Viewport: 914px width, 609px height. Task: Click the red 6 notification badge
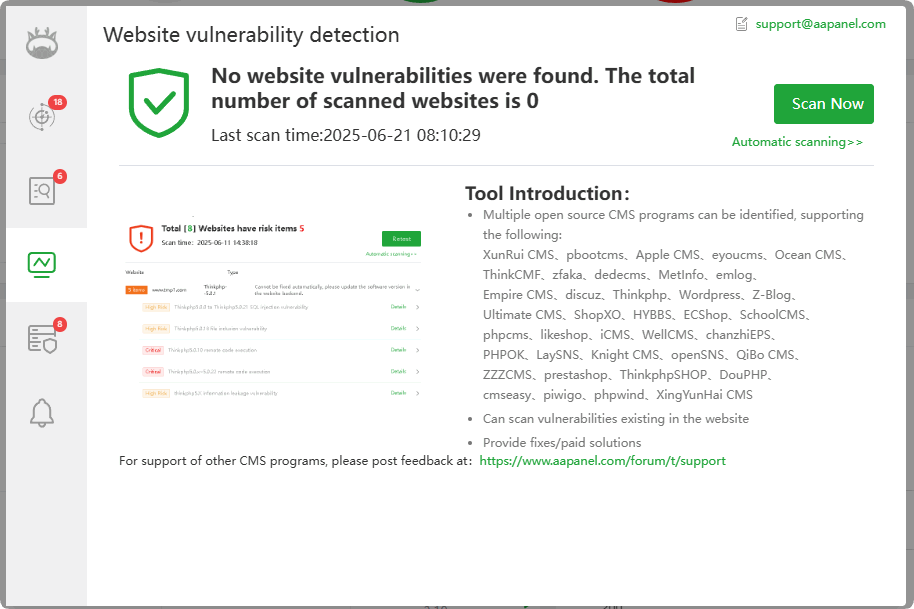60,177
